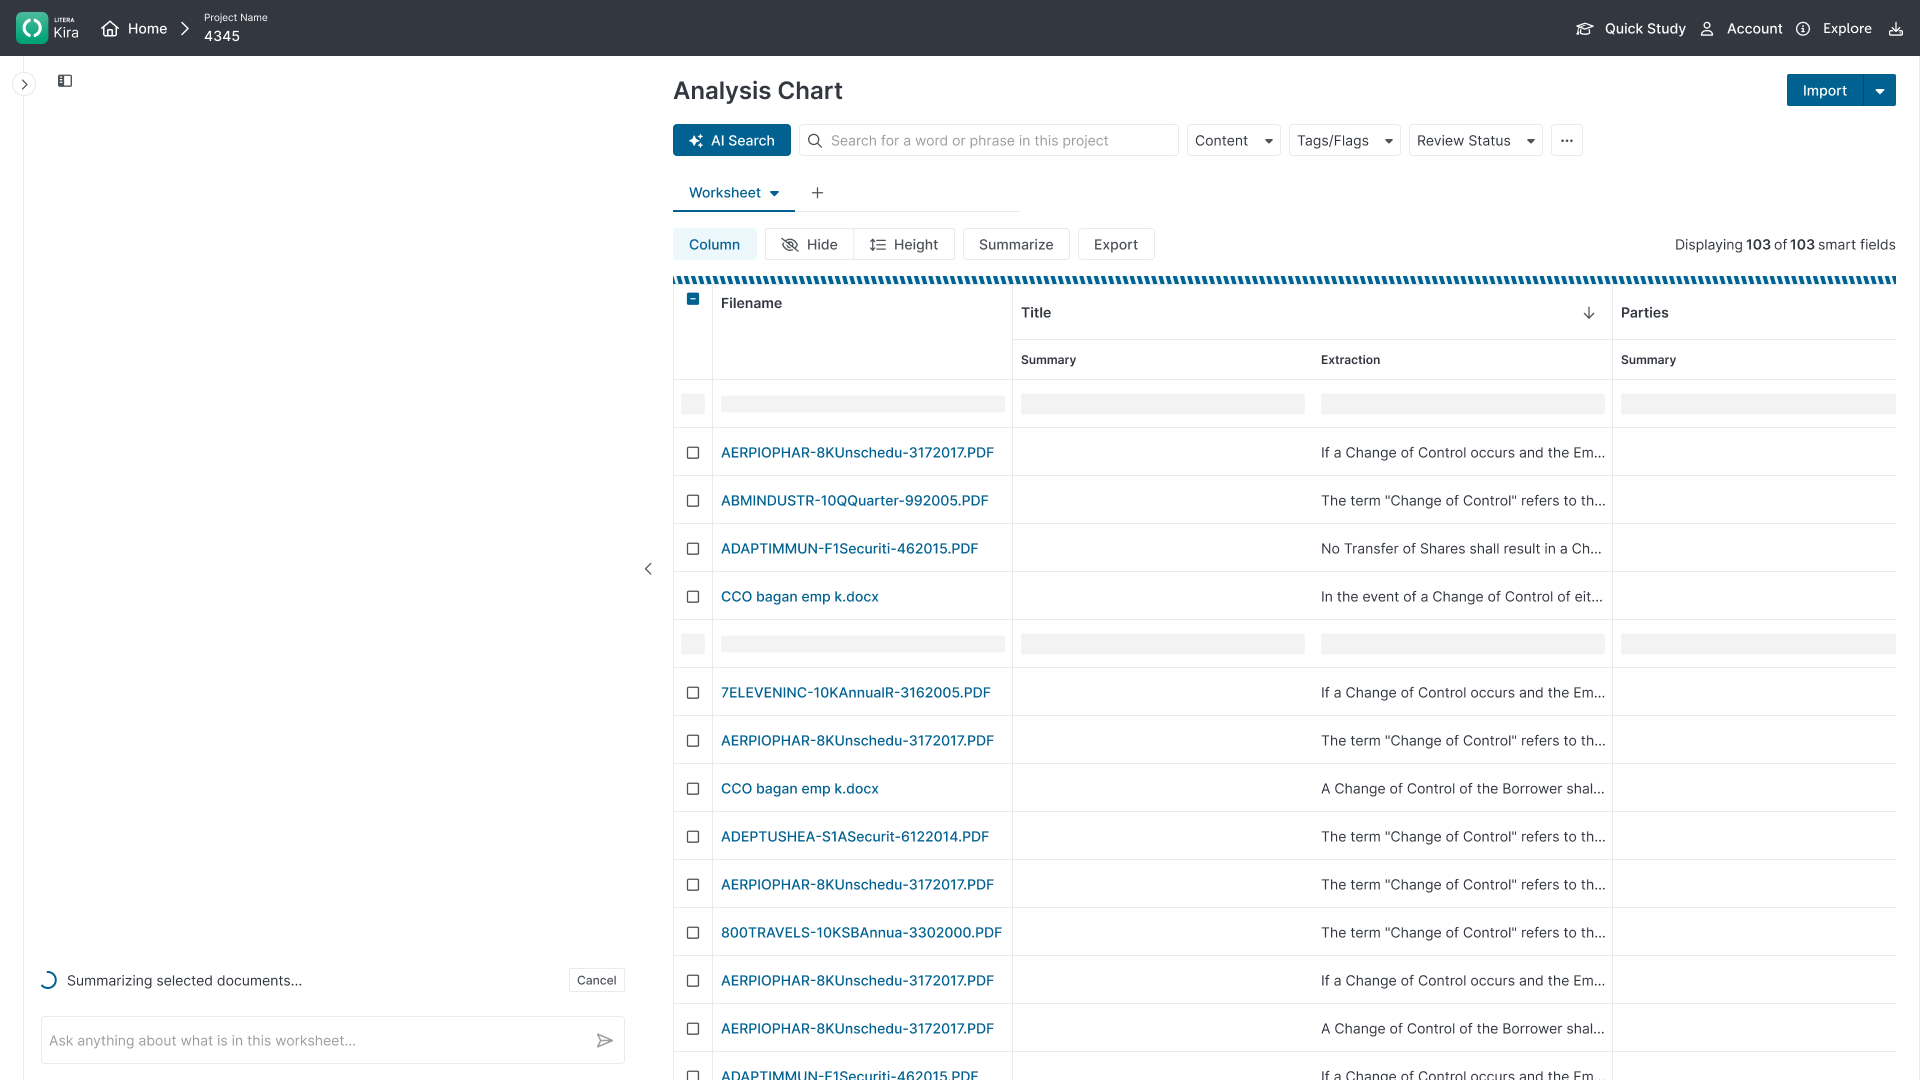Click the Explore compass icon
The width and height of the screenshot is (1920, 1080).
click(x=1803, y=29)
